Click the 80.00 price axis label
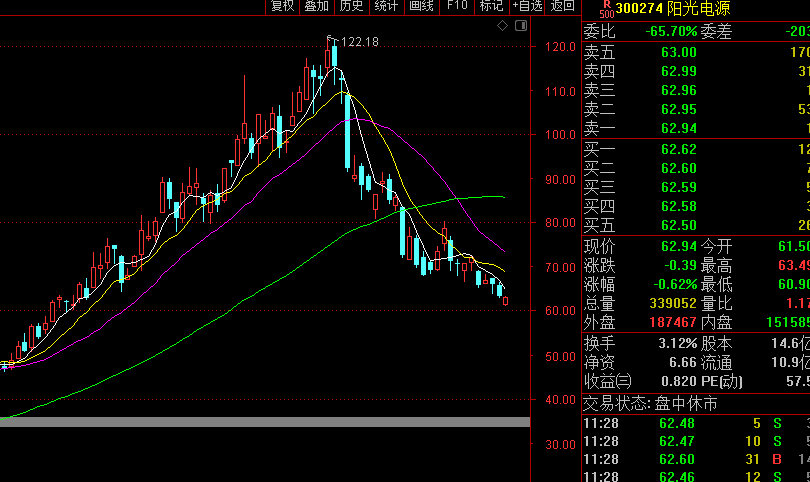The image size is (810, 482). [560, 223]
